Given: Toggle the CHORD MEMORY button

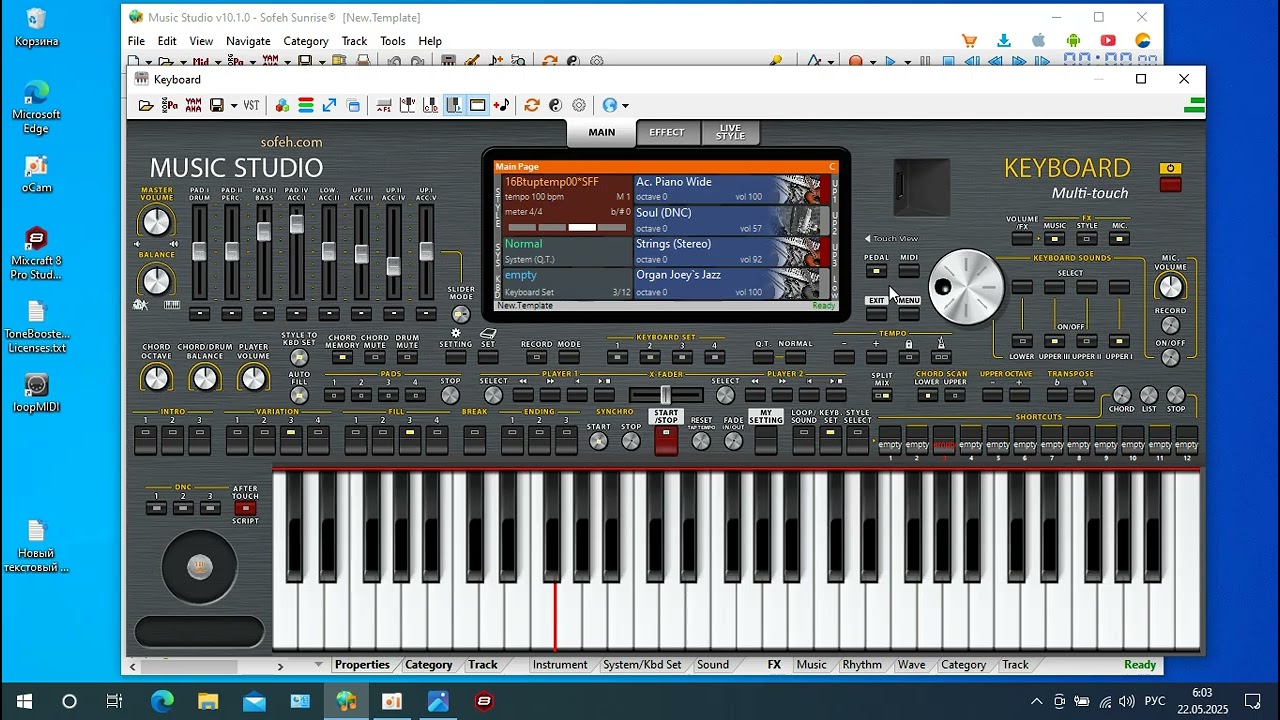Looking at the screenshot, I should point(342,357).
